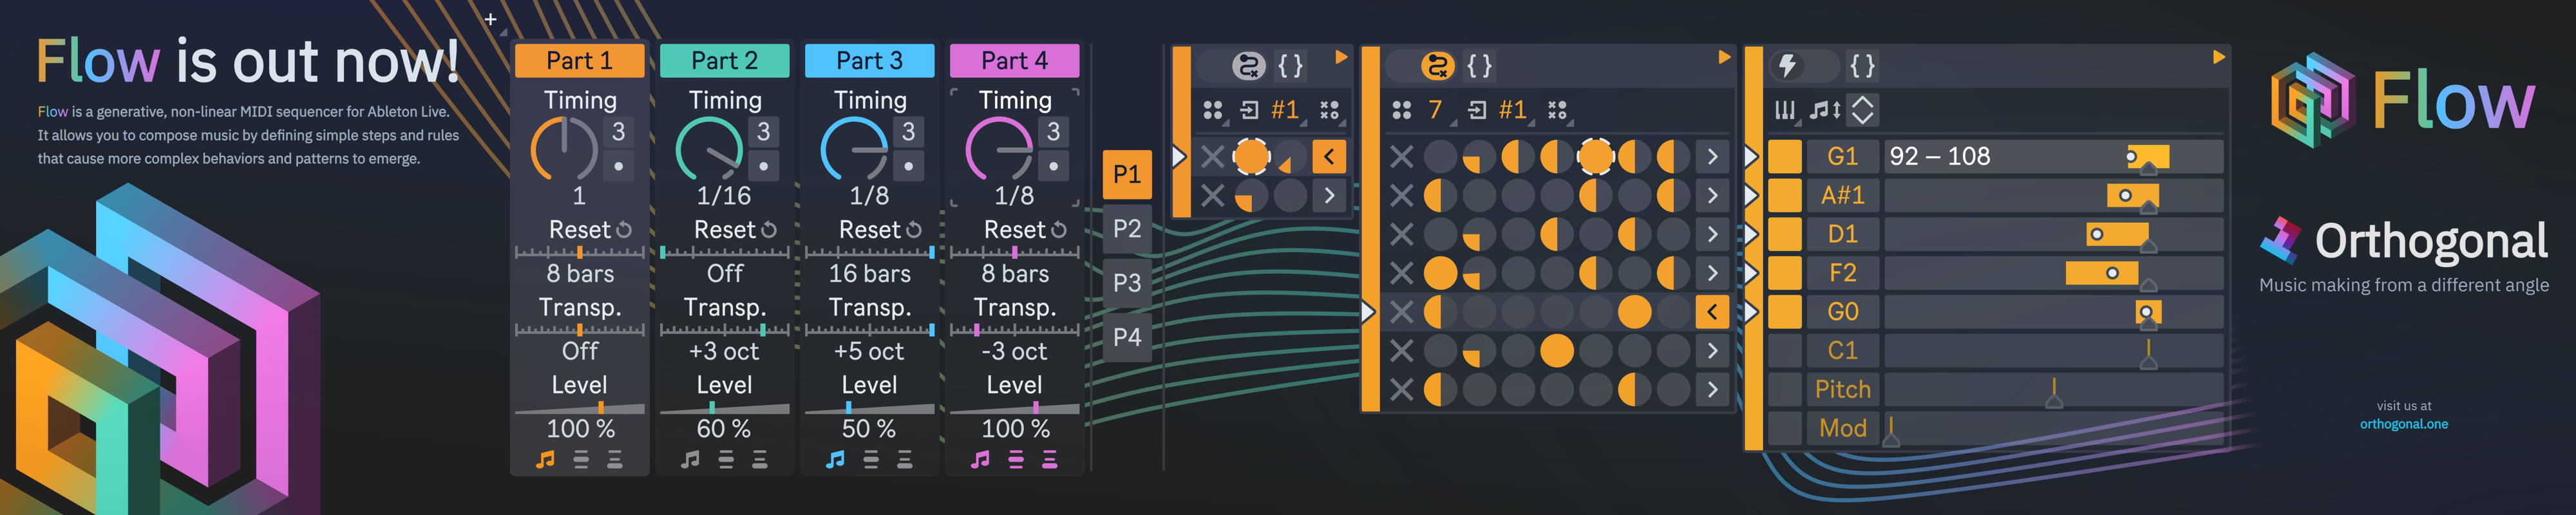The height and width of the screenshot is (515, 2576).
Task: Click the X icon on first row of large sequencer
Action: 1401,156
